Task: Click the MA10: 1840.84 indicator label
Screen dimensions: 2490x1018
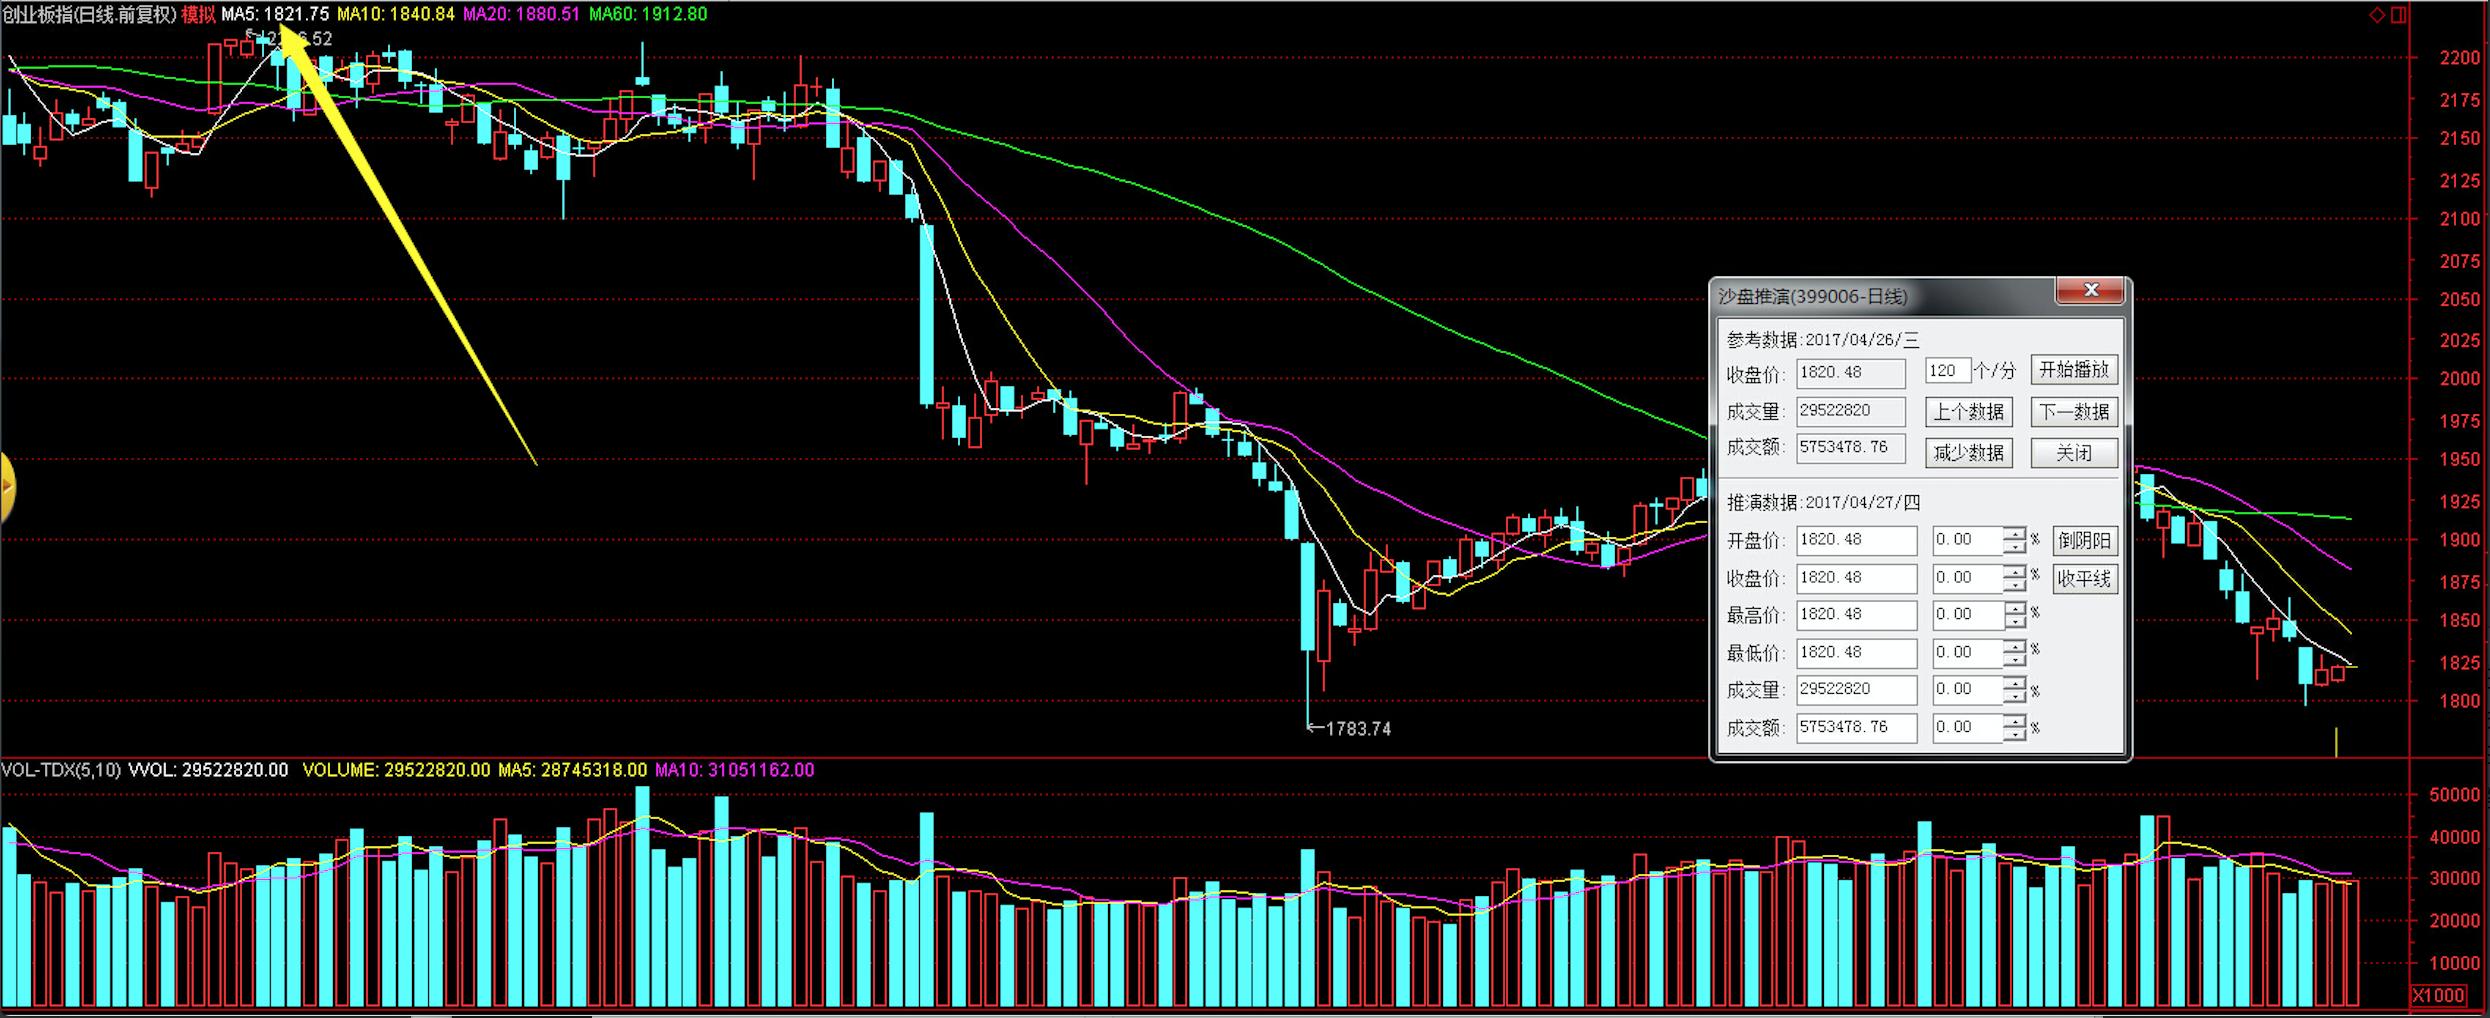Action: coord(395,14)
